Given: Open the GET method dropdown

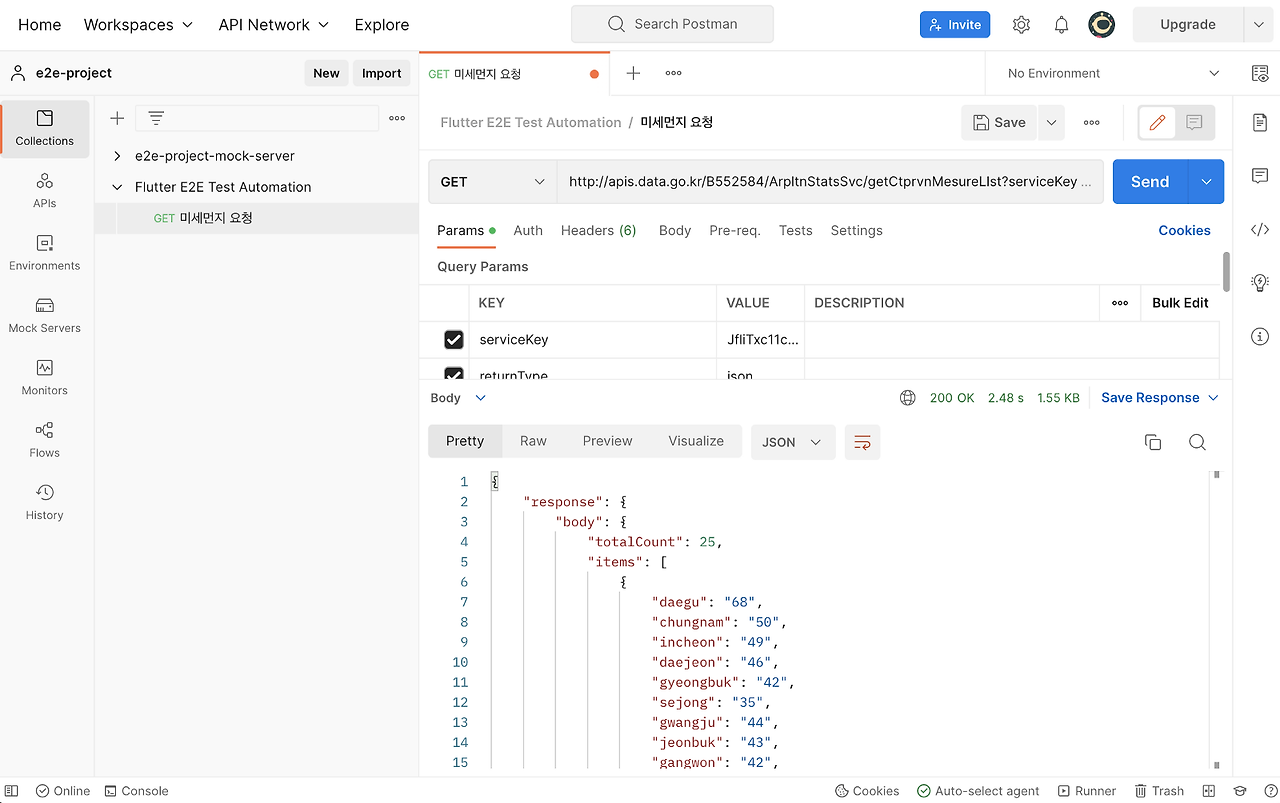Looking at the screenshot, I should (493, 182).
